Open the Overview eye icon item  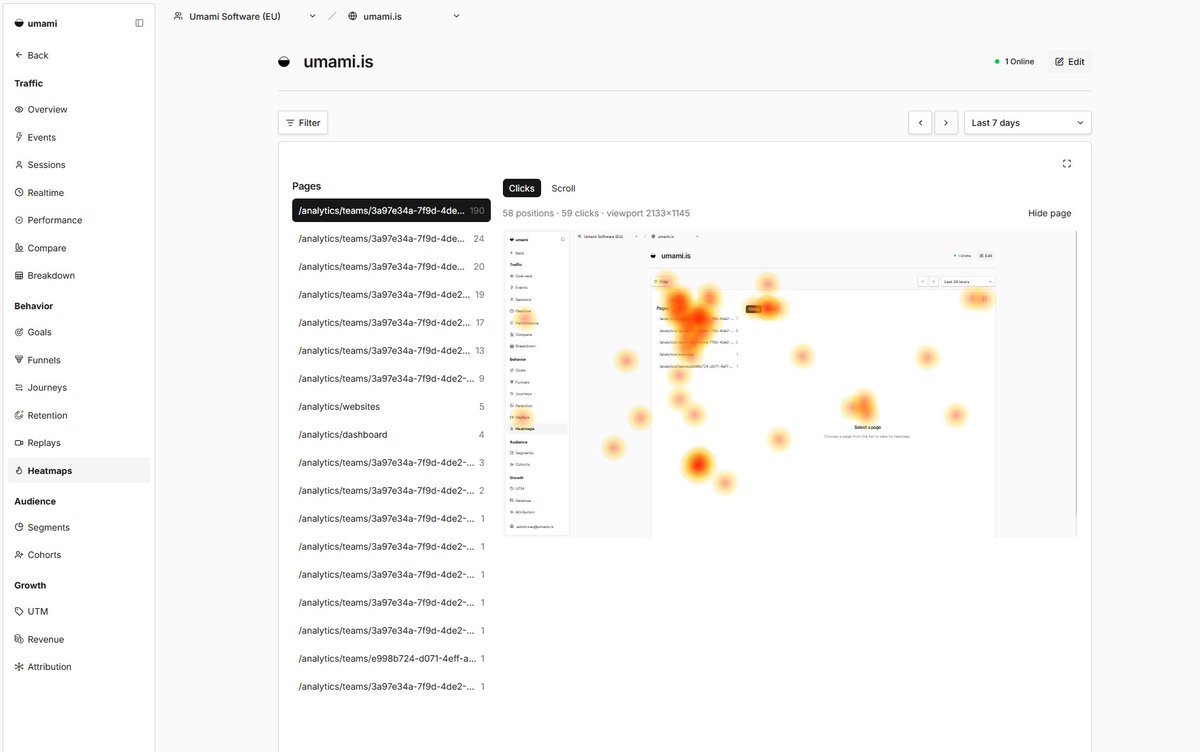pos(41,109)
